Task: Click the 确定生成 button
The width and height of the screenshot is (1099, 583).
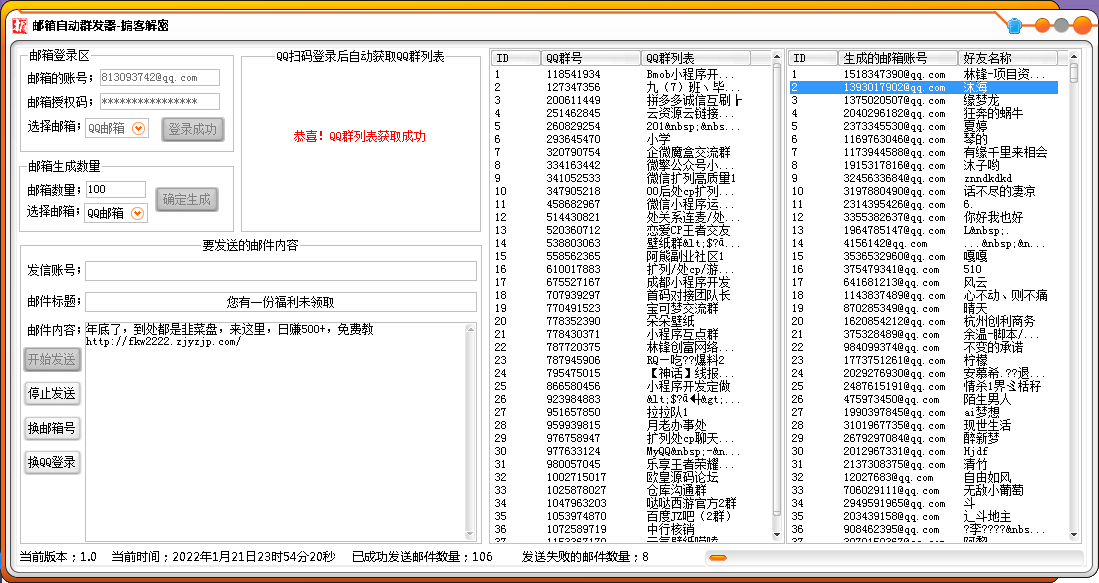Action: (x=186, y=200)
